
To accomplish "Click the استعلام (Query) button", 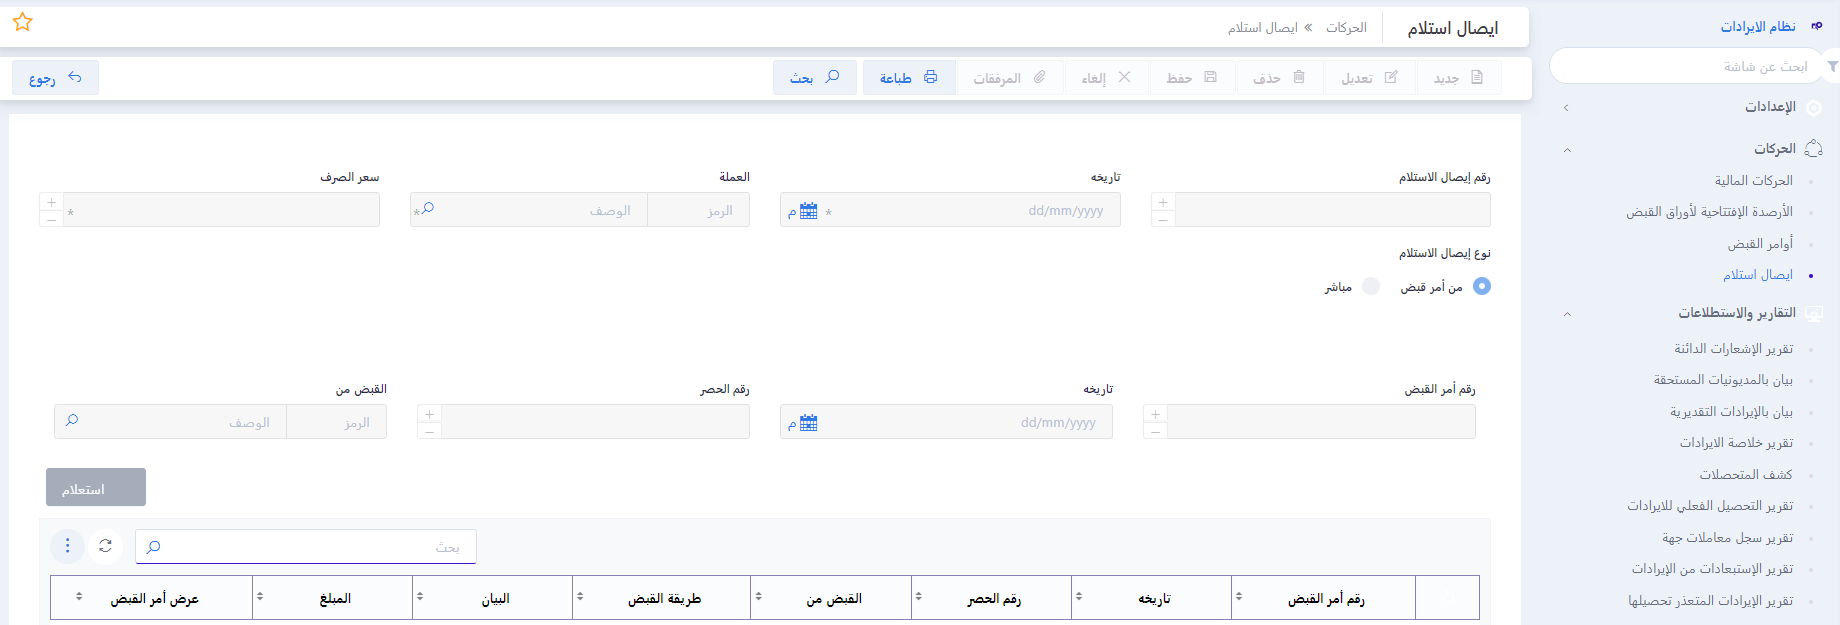I will (96, 487).
